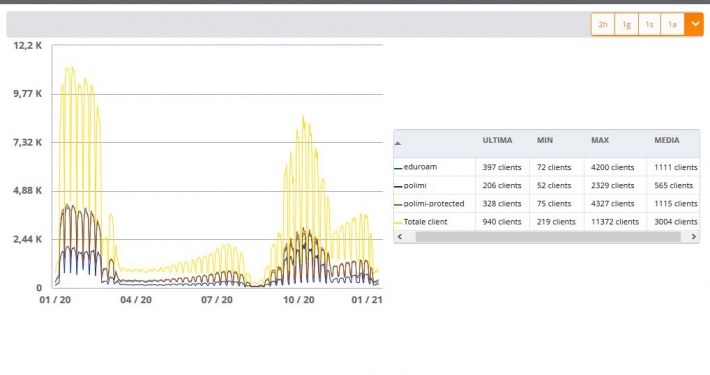710x375 pixels.
Task: Click the scroll left arrow of table scrollbar
Action: (x=400, y=237)
